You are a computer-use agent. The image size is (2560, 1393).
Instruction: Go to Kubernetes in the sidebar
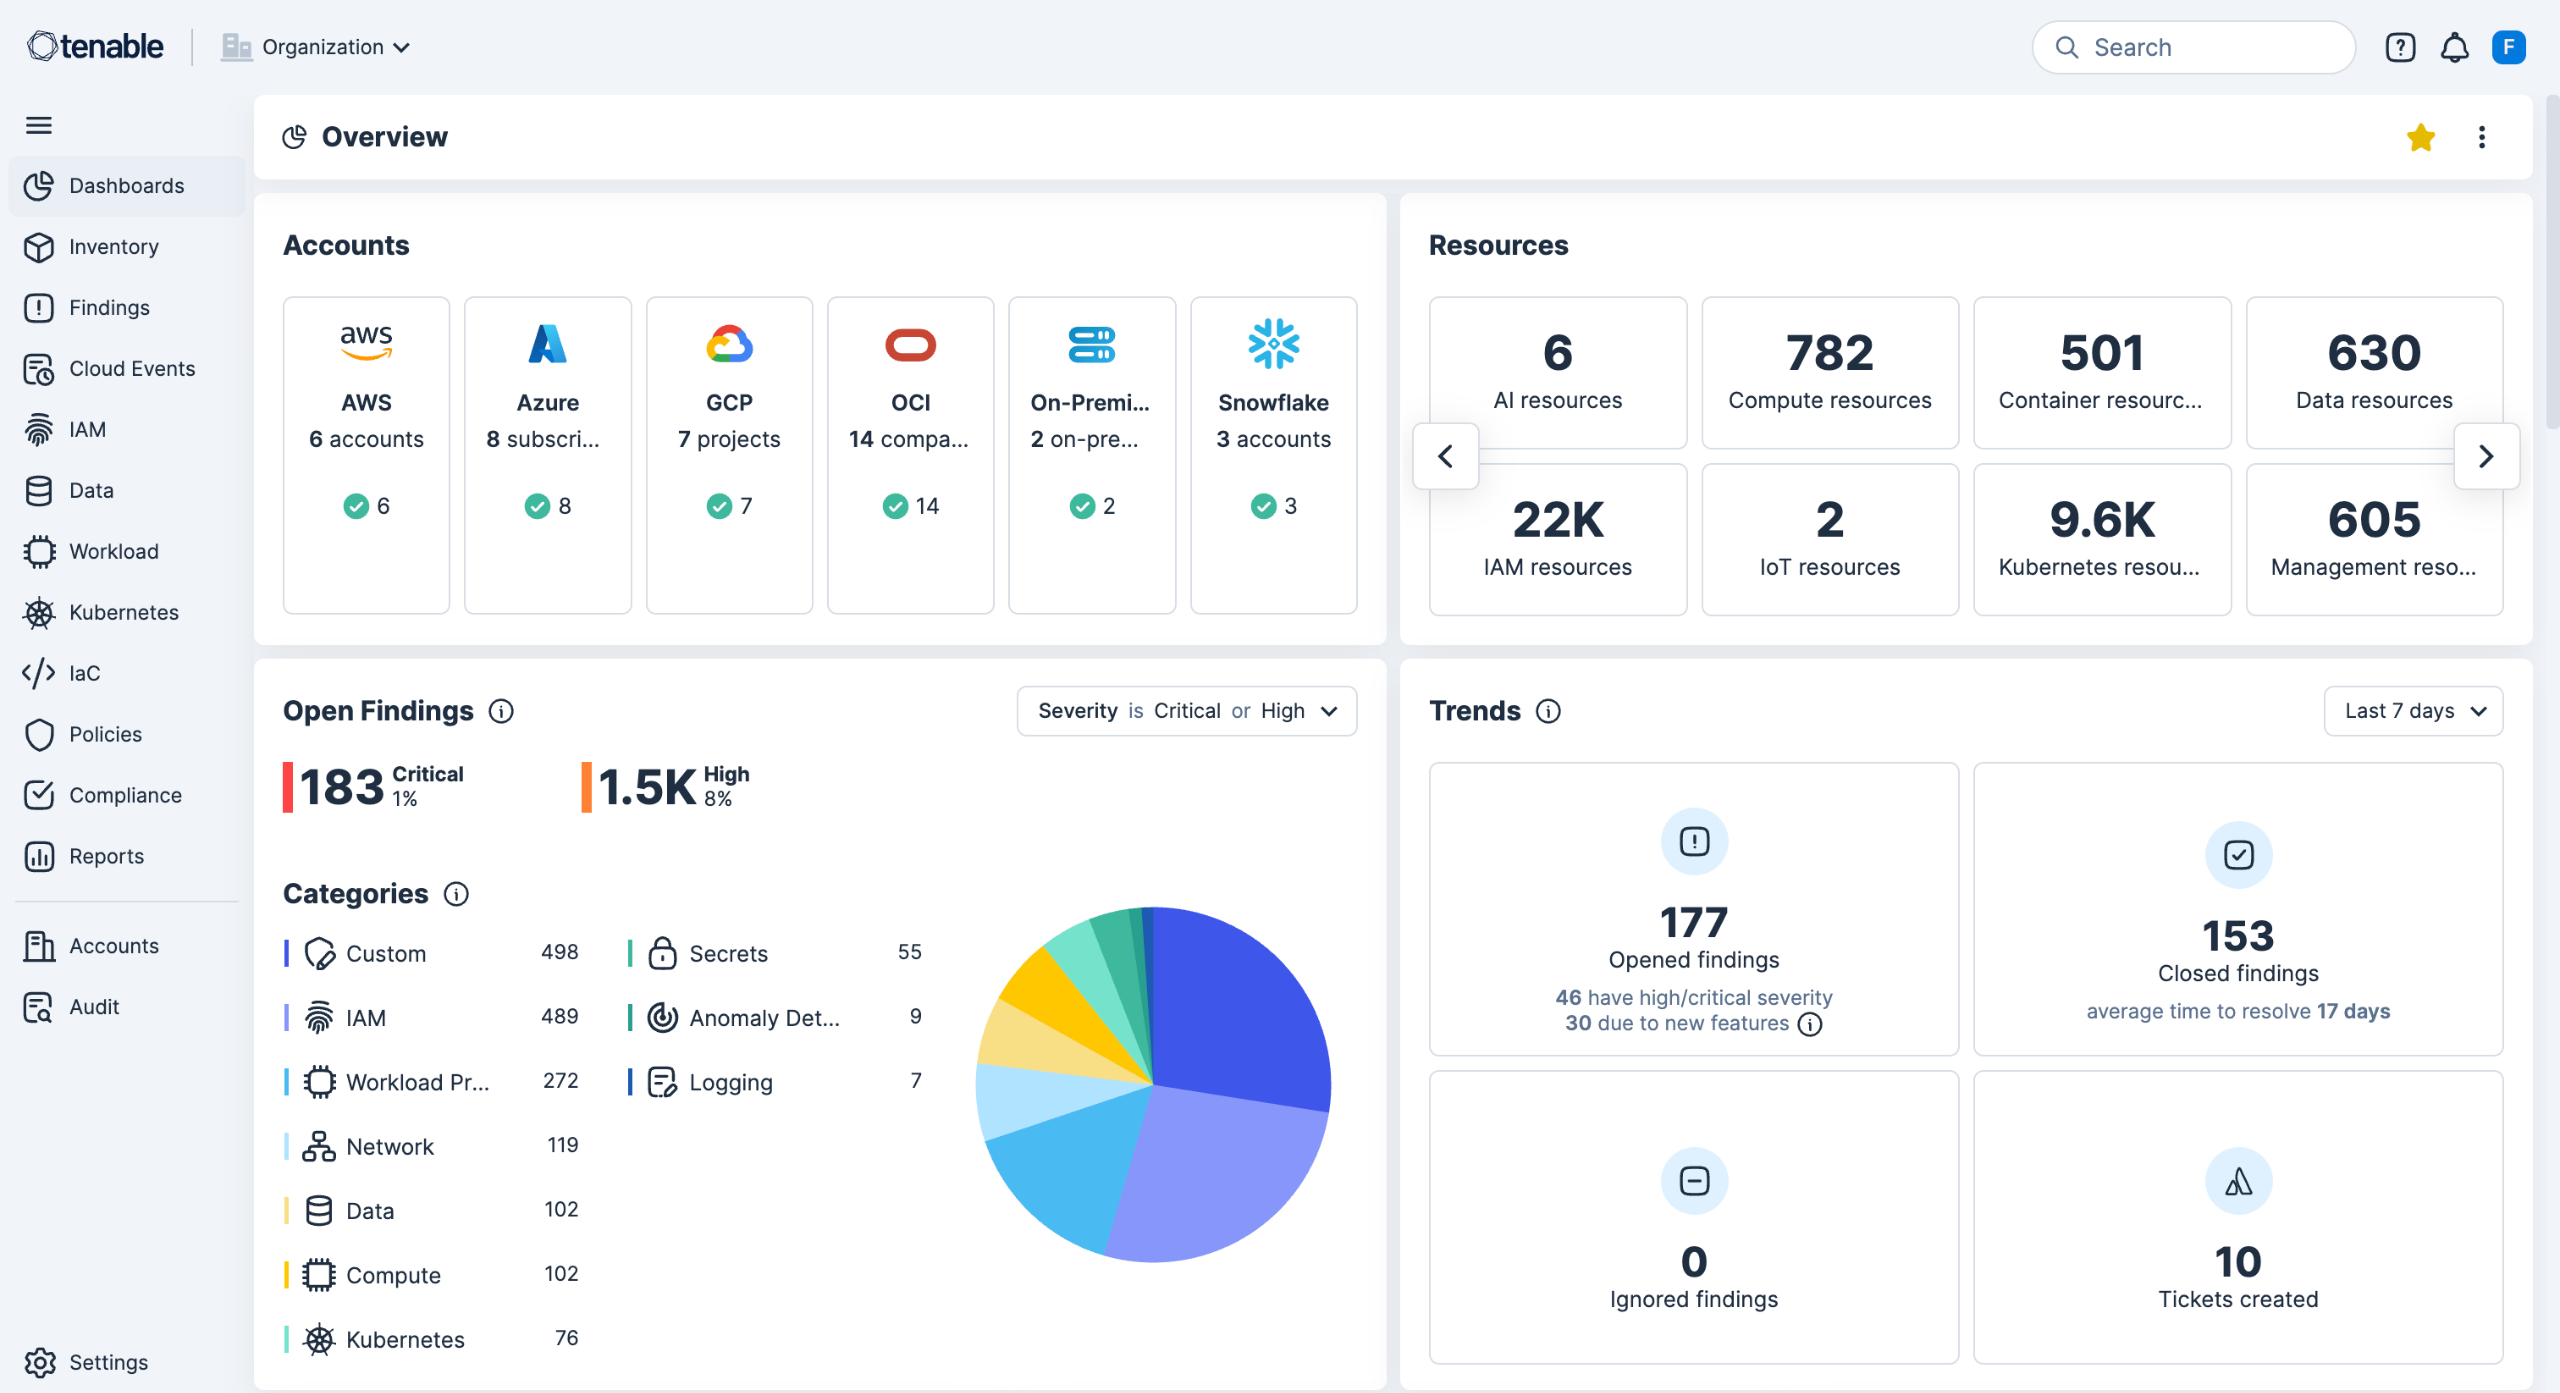[x=124, y=612]
